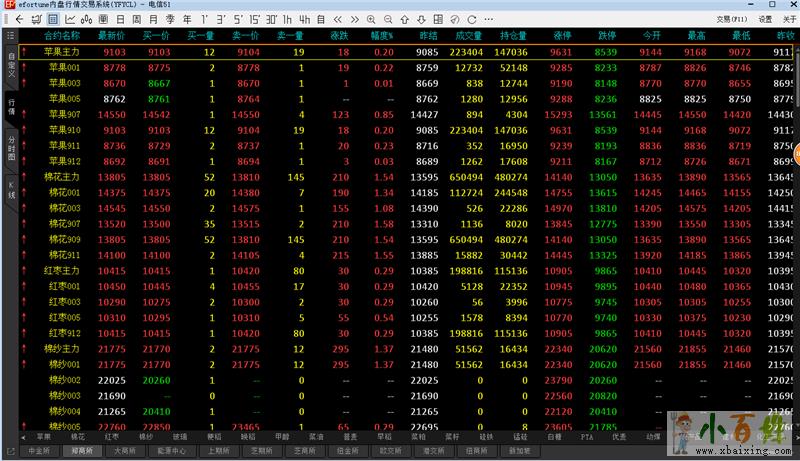This screenshot has height=461, width=800.
Task: Click the 交易(F11) trade button
Action: click(731, 19)
